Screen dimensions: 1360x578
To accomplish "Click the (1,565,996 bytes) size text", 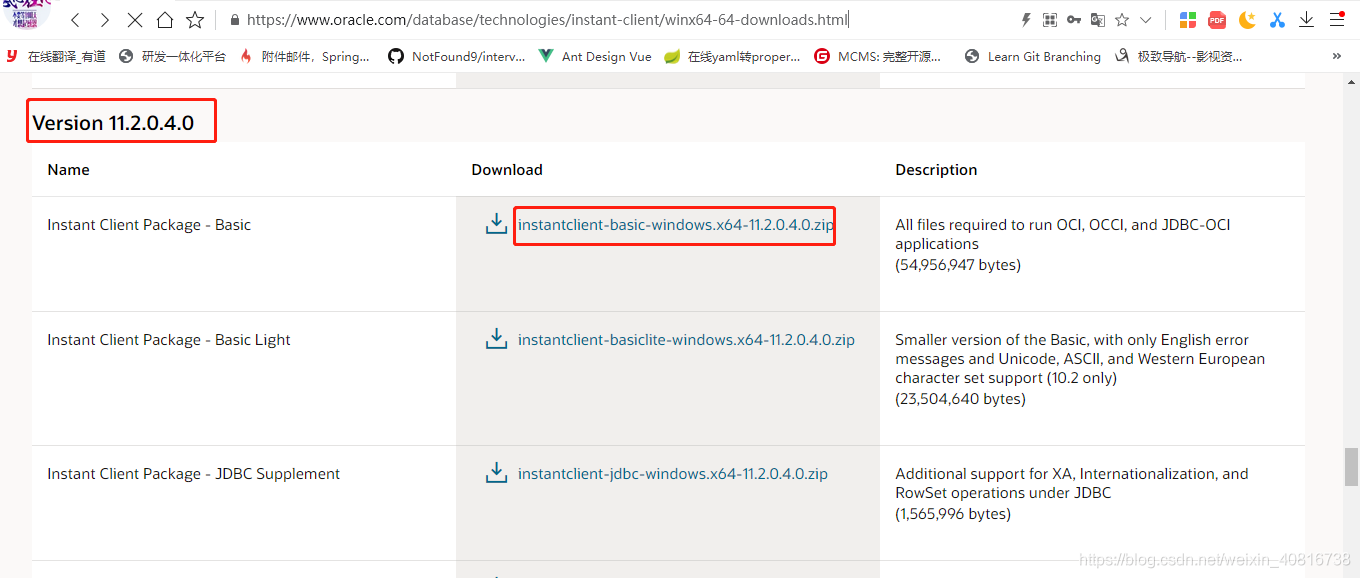I will point(953,514).
